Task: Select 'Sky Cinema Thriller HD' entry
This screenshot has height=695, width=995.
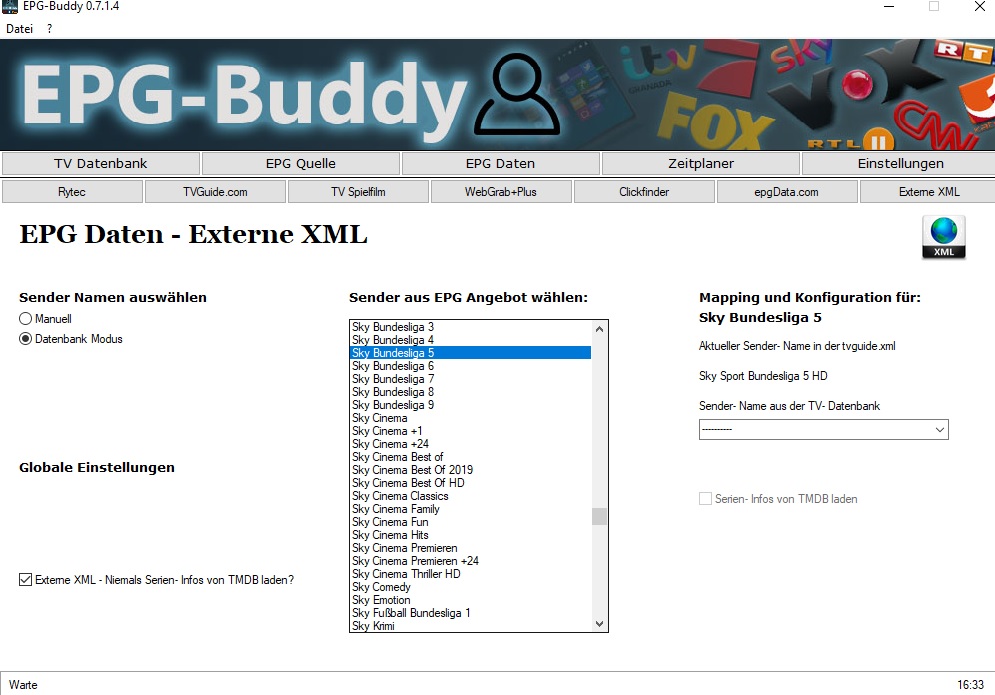Action: (471, 574)
